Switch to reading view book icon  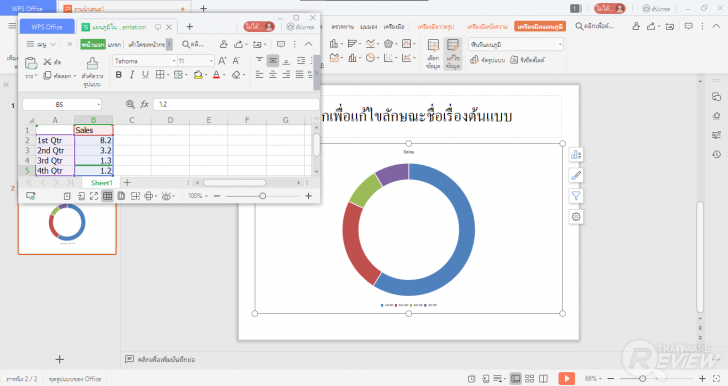[x=543, y=379]
